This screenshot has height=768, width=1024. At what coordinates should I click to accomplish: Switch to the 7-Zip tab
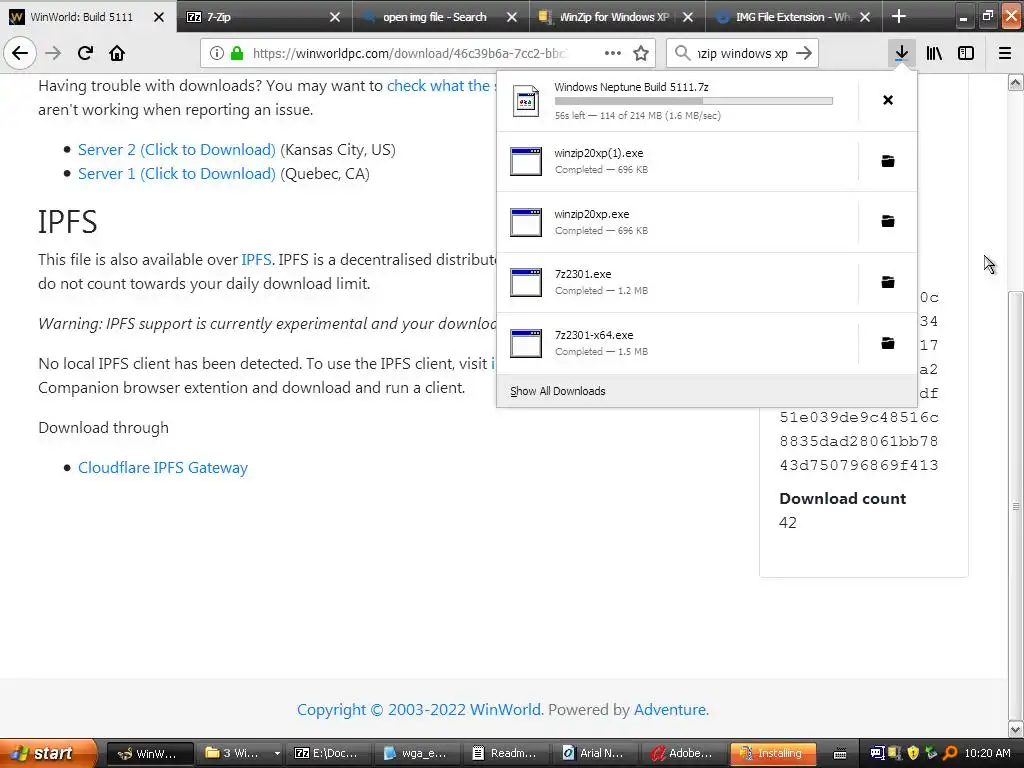[264, 17]
